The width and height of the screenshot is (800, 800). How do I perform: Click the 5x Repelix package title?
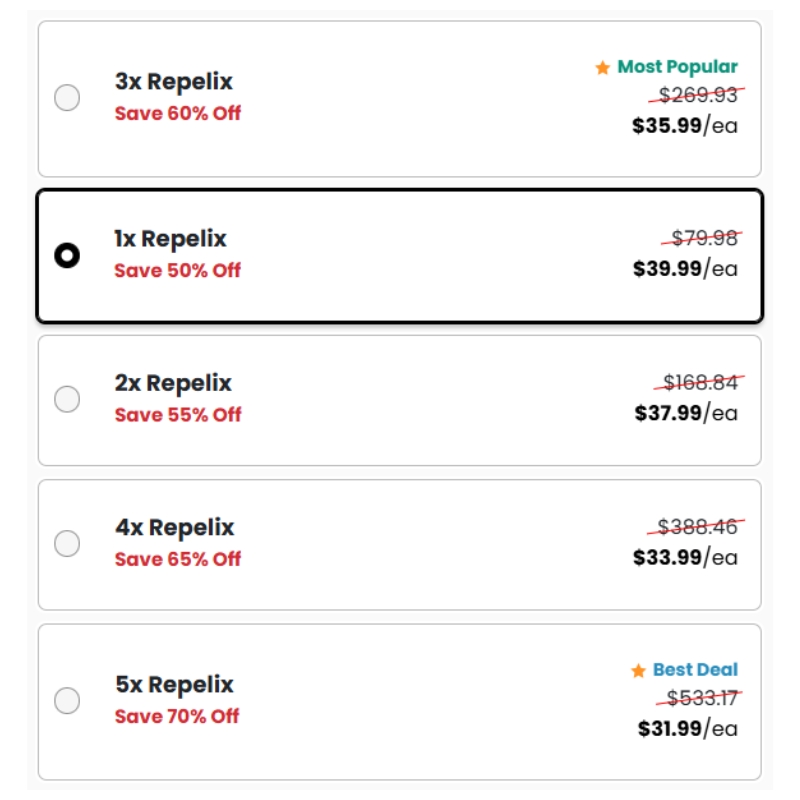coord(174,685)
